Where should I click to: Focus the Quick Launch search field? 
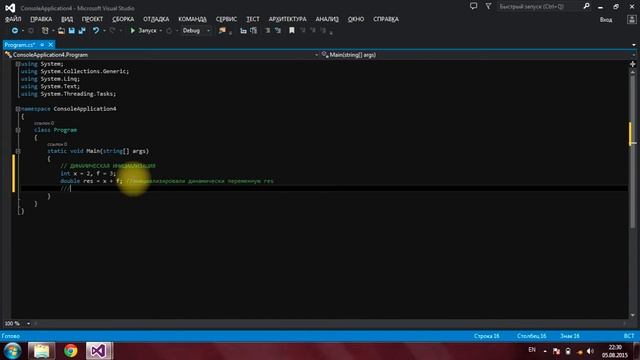539,7
